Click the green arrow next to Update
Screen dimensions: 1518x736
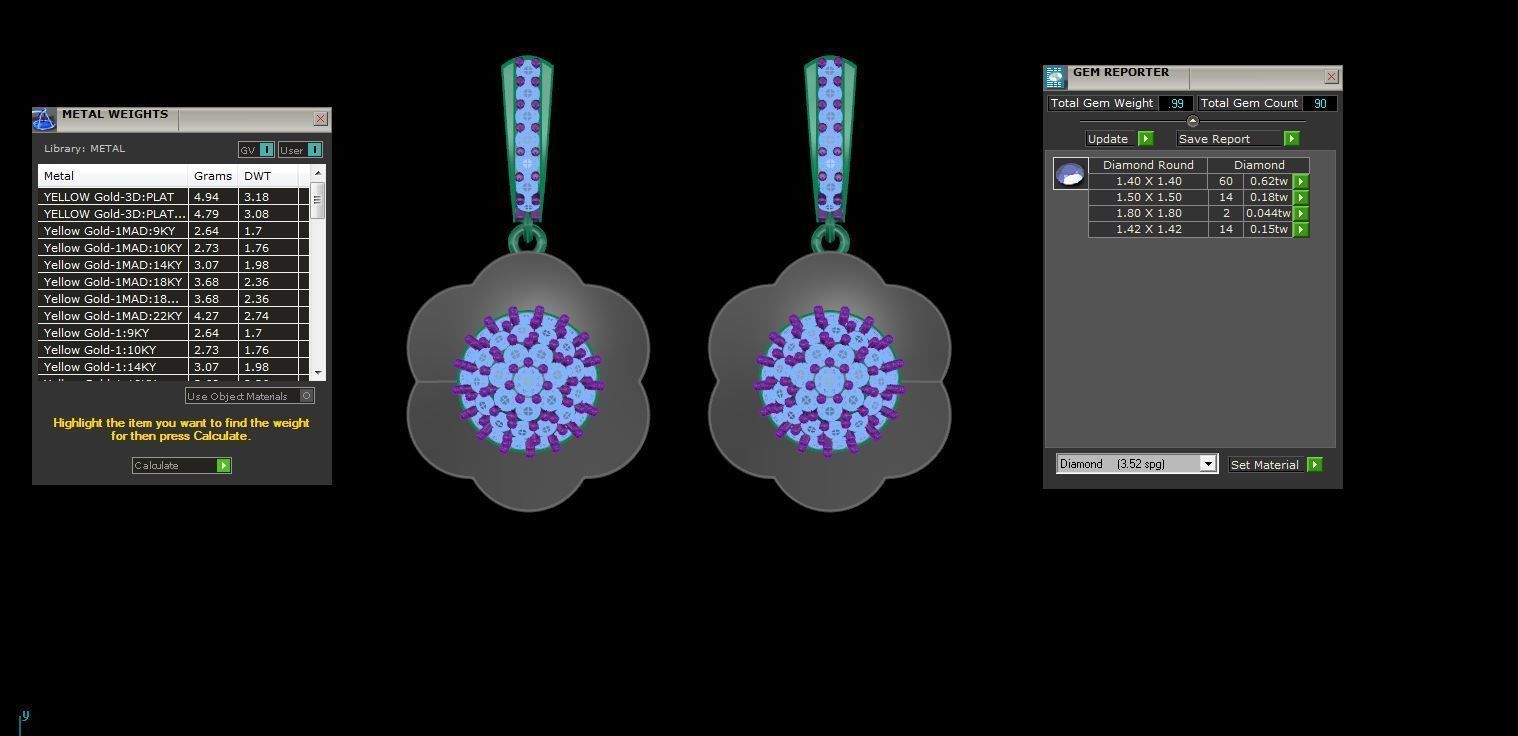(x=1146, y=139)
